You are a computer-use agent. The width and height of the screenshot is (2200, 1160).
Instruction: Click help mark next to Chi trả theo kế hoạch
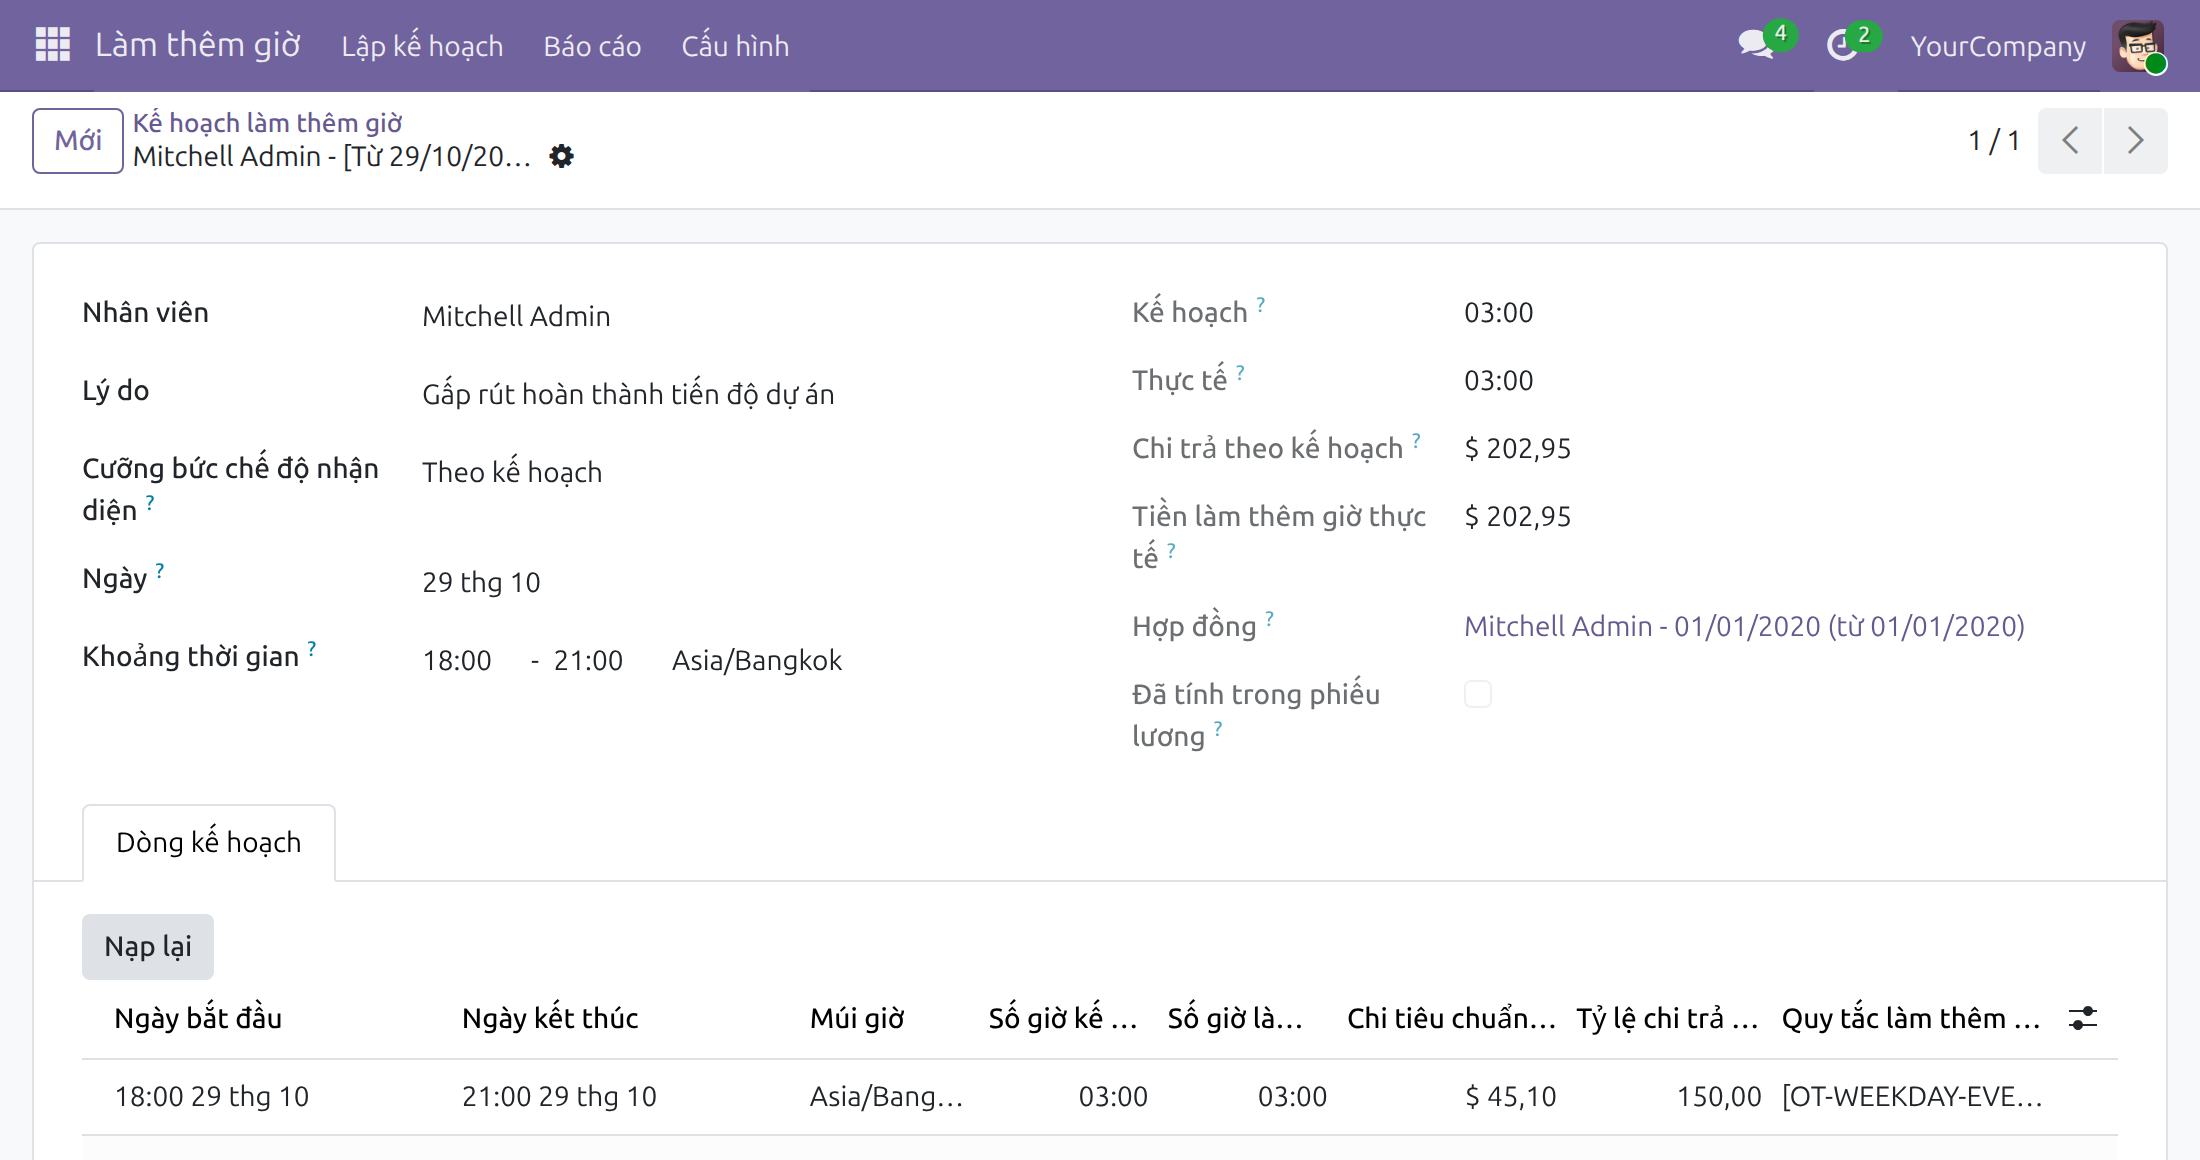pyautogui.click(x=1416, y=440)
